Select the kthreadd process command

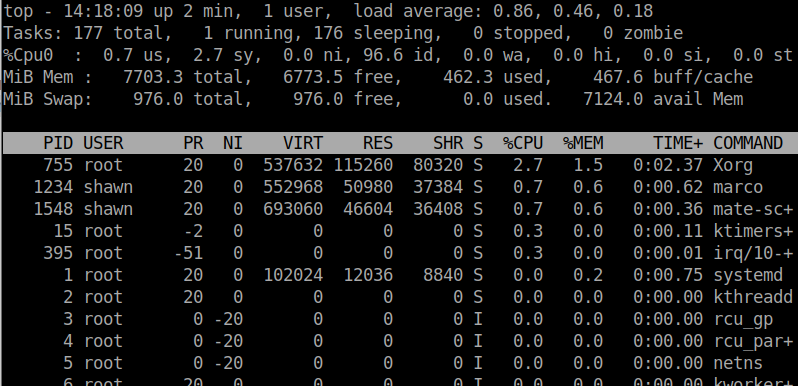click(753, 296)
